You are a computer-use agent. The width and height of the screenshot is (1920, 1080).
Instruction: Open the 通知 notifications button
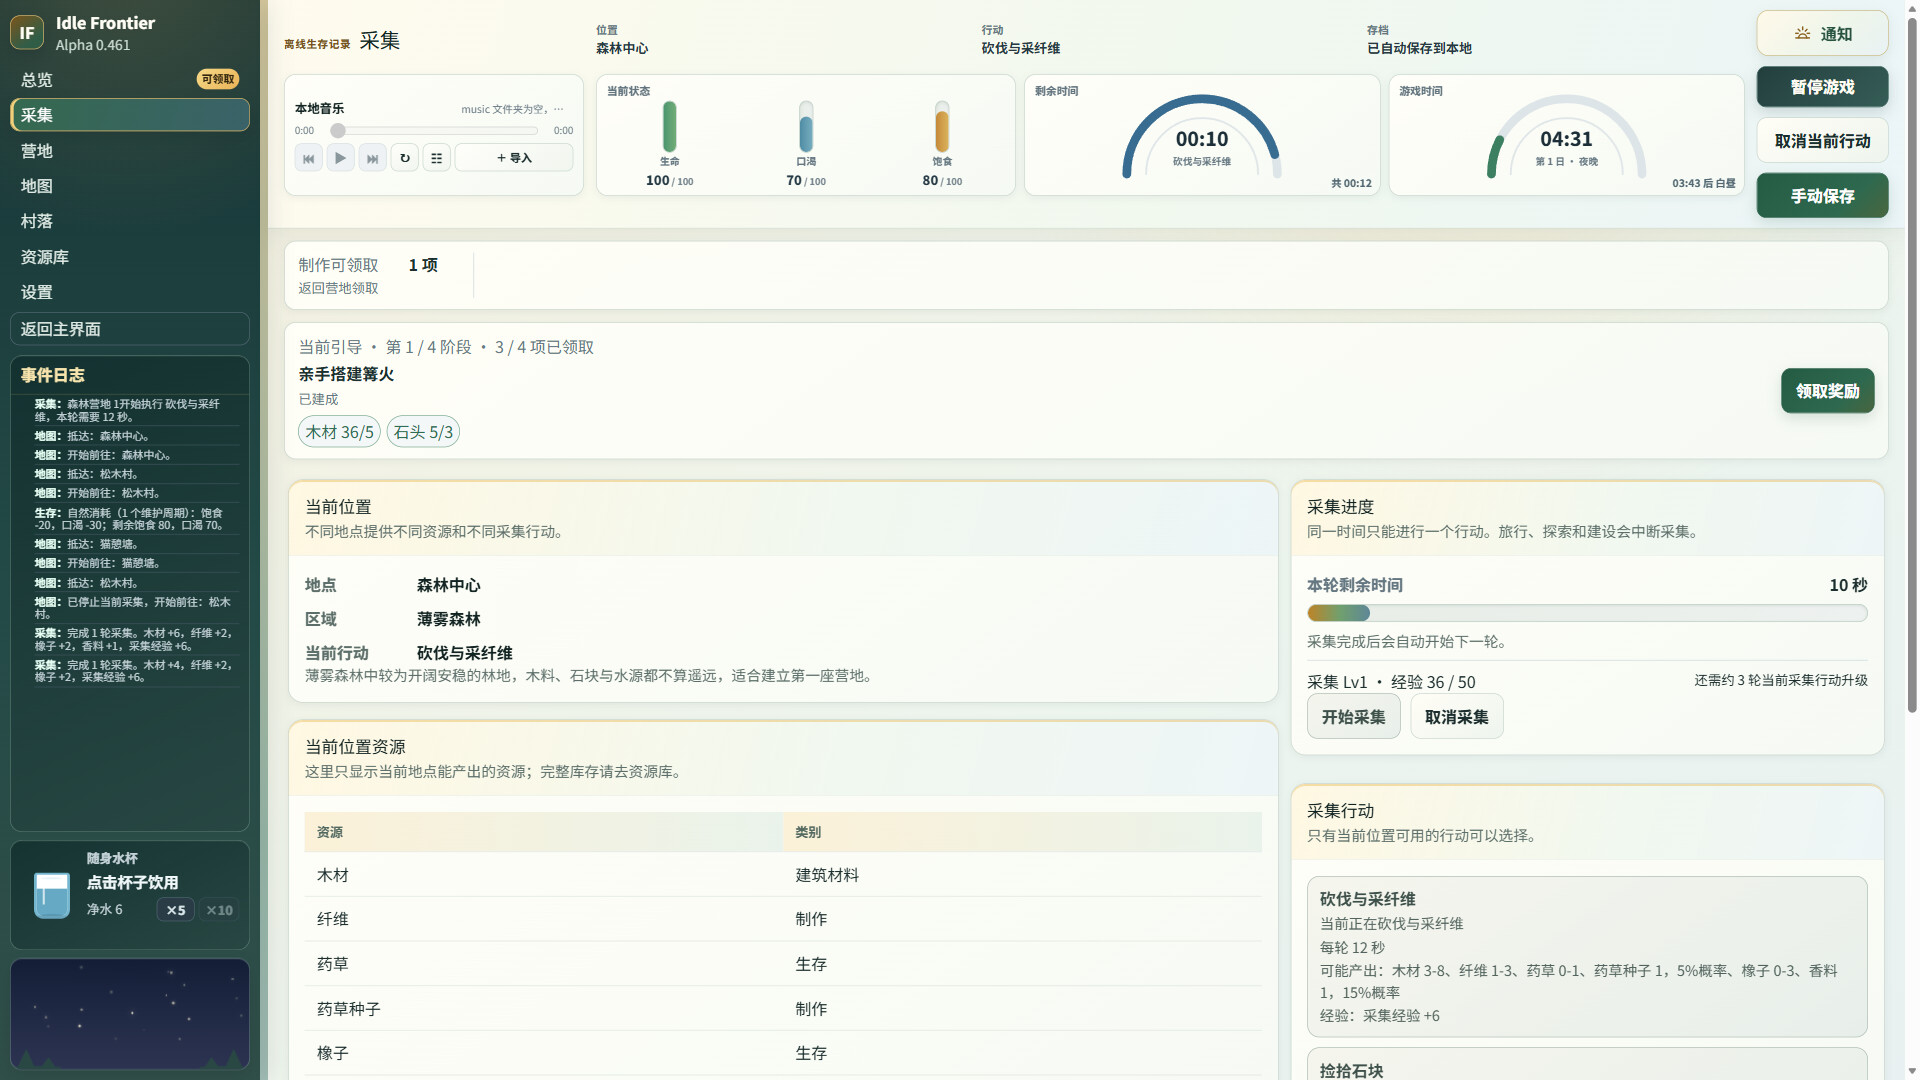pos(1822,33)
